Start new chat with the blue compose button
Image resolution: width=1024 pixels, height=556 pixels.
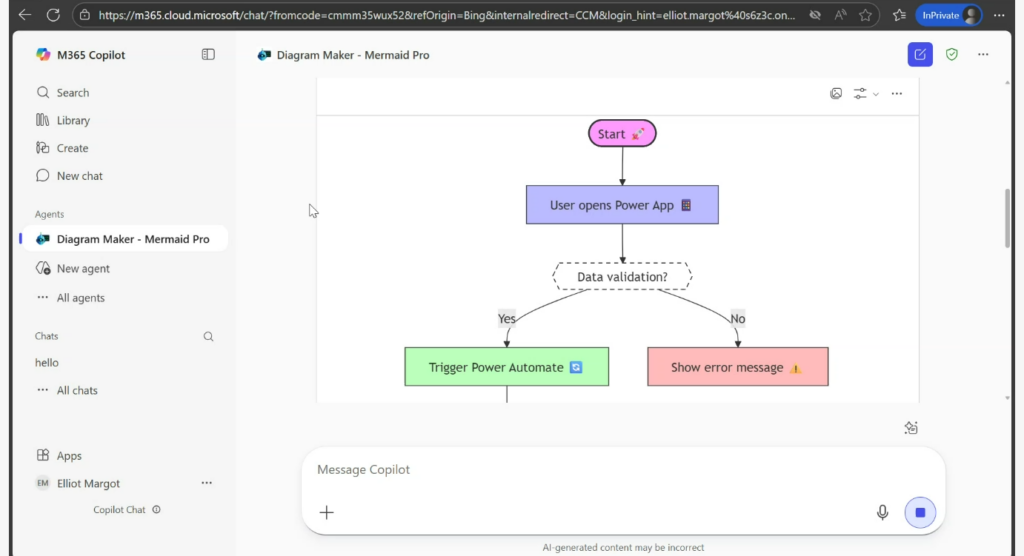920,54
